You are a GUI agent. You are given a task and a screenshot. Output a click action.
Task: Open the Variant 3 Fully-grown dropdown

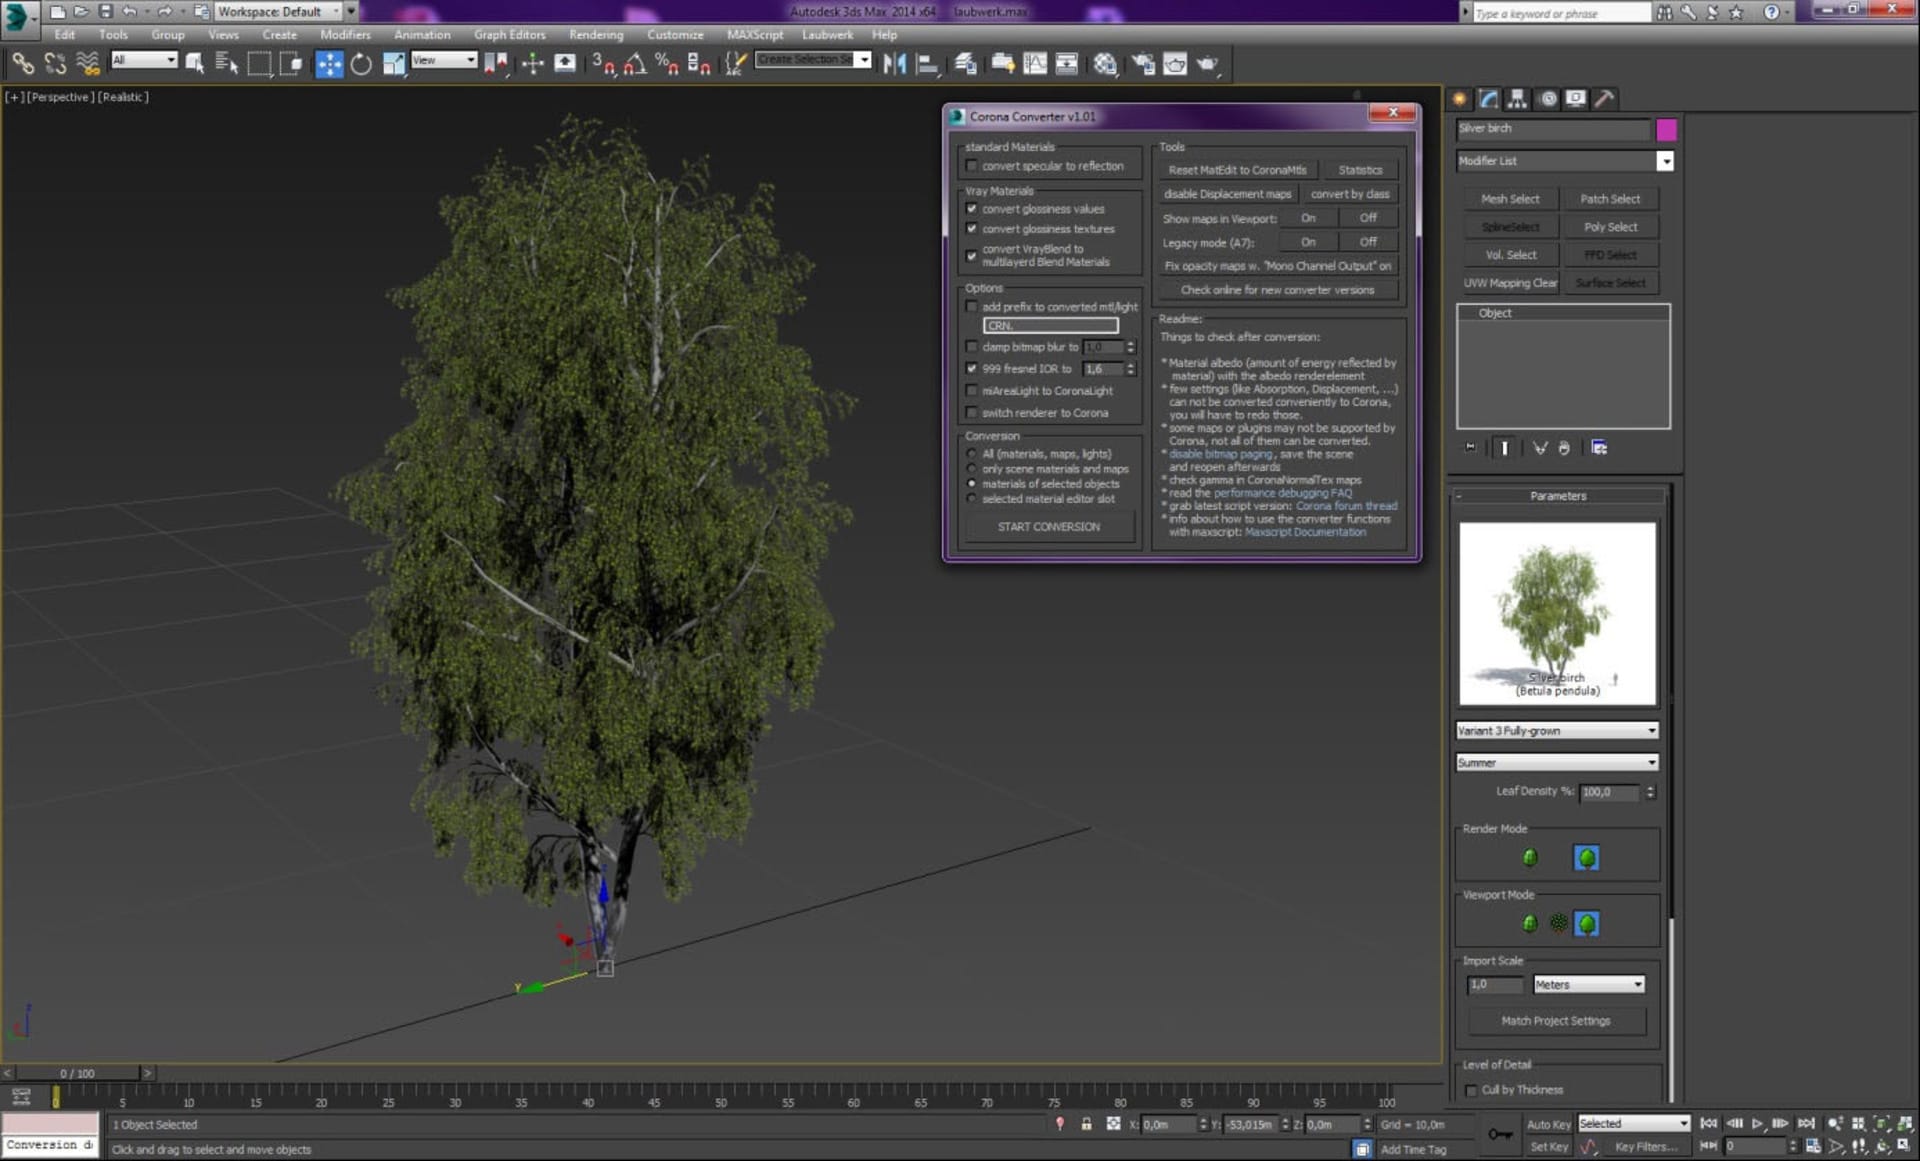(1557, 731)
